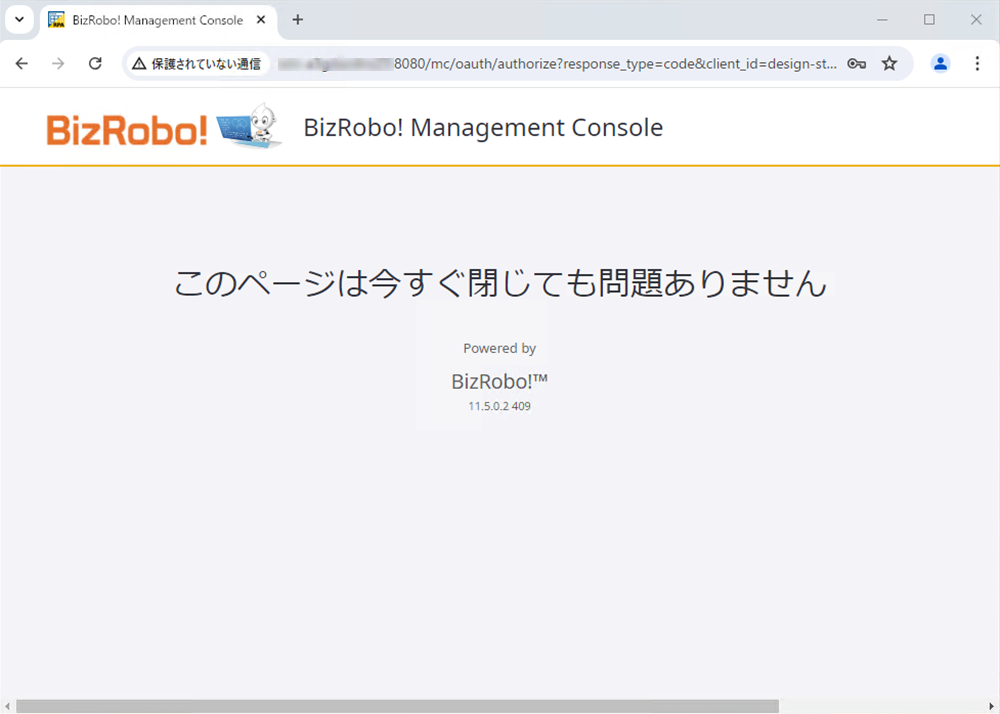Click the BizRobo! Management Console heading
The height and width of the screenshot is (714, 1000).
(483, 128)
